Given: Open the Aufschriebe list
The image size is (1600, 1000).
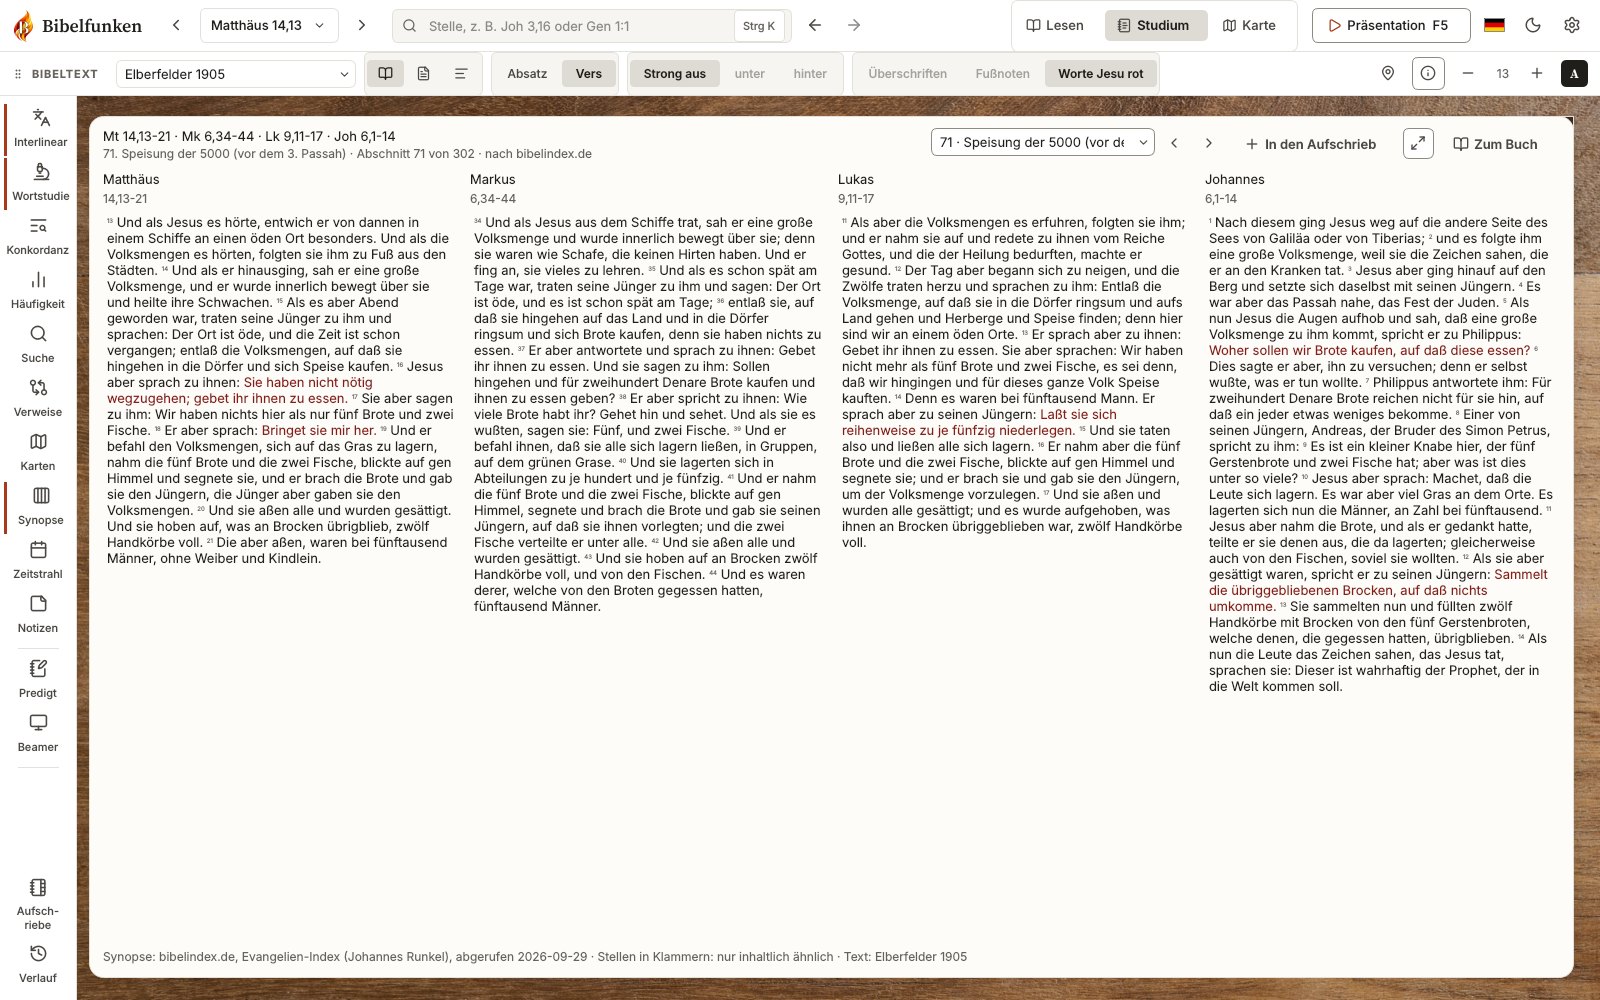Looking at the screenshot, I should coord(38,904).
